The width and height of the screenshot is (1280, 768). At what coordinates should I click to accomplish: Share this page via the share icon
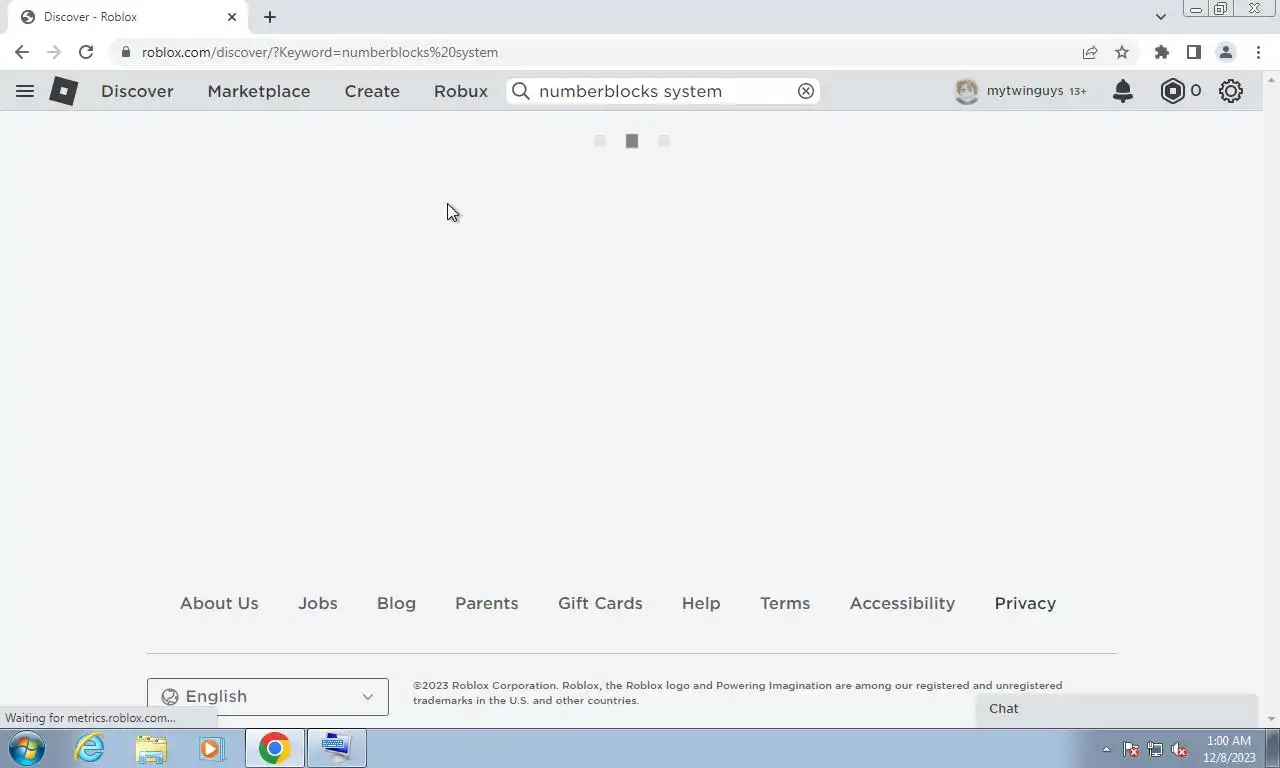point(1090,52)
